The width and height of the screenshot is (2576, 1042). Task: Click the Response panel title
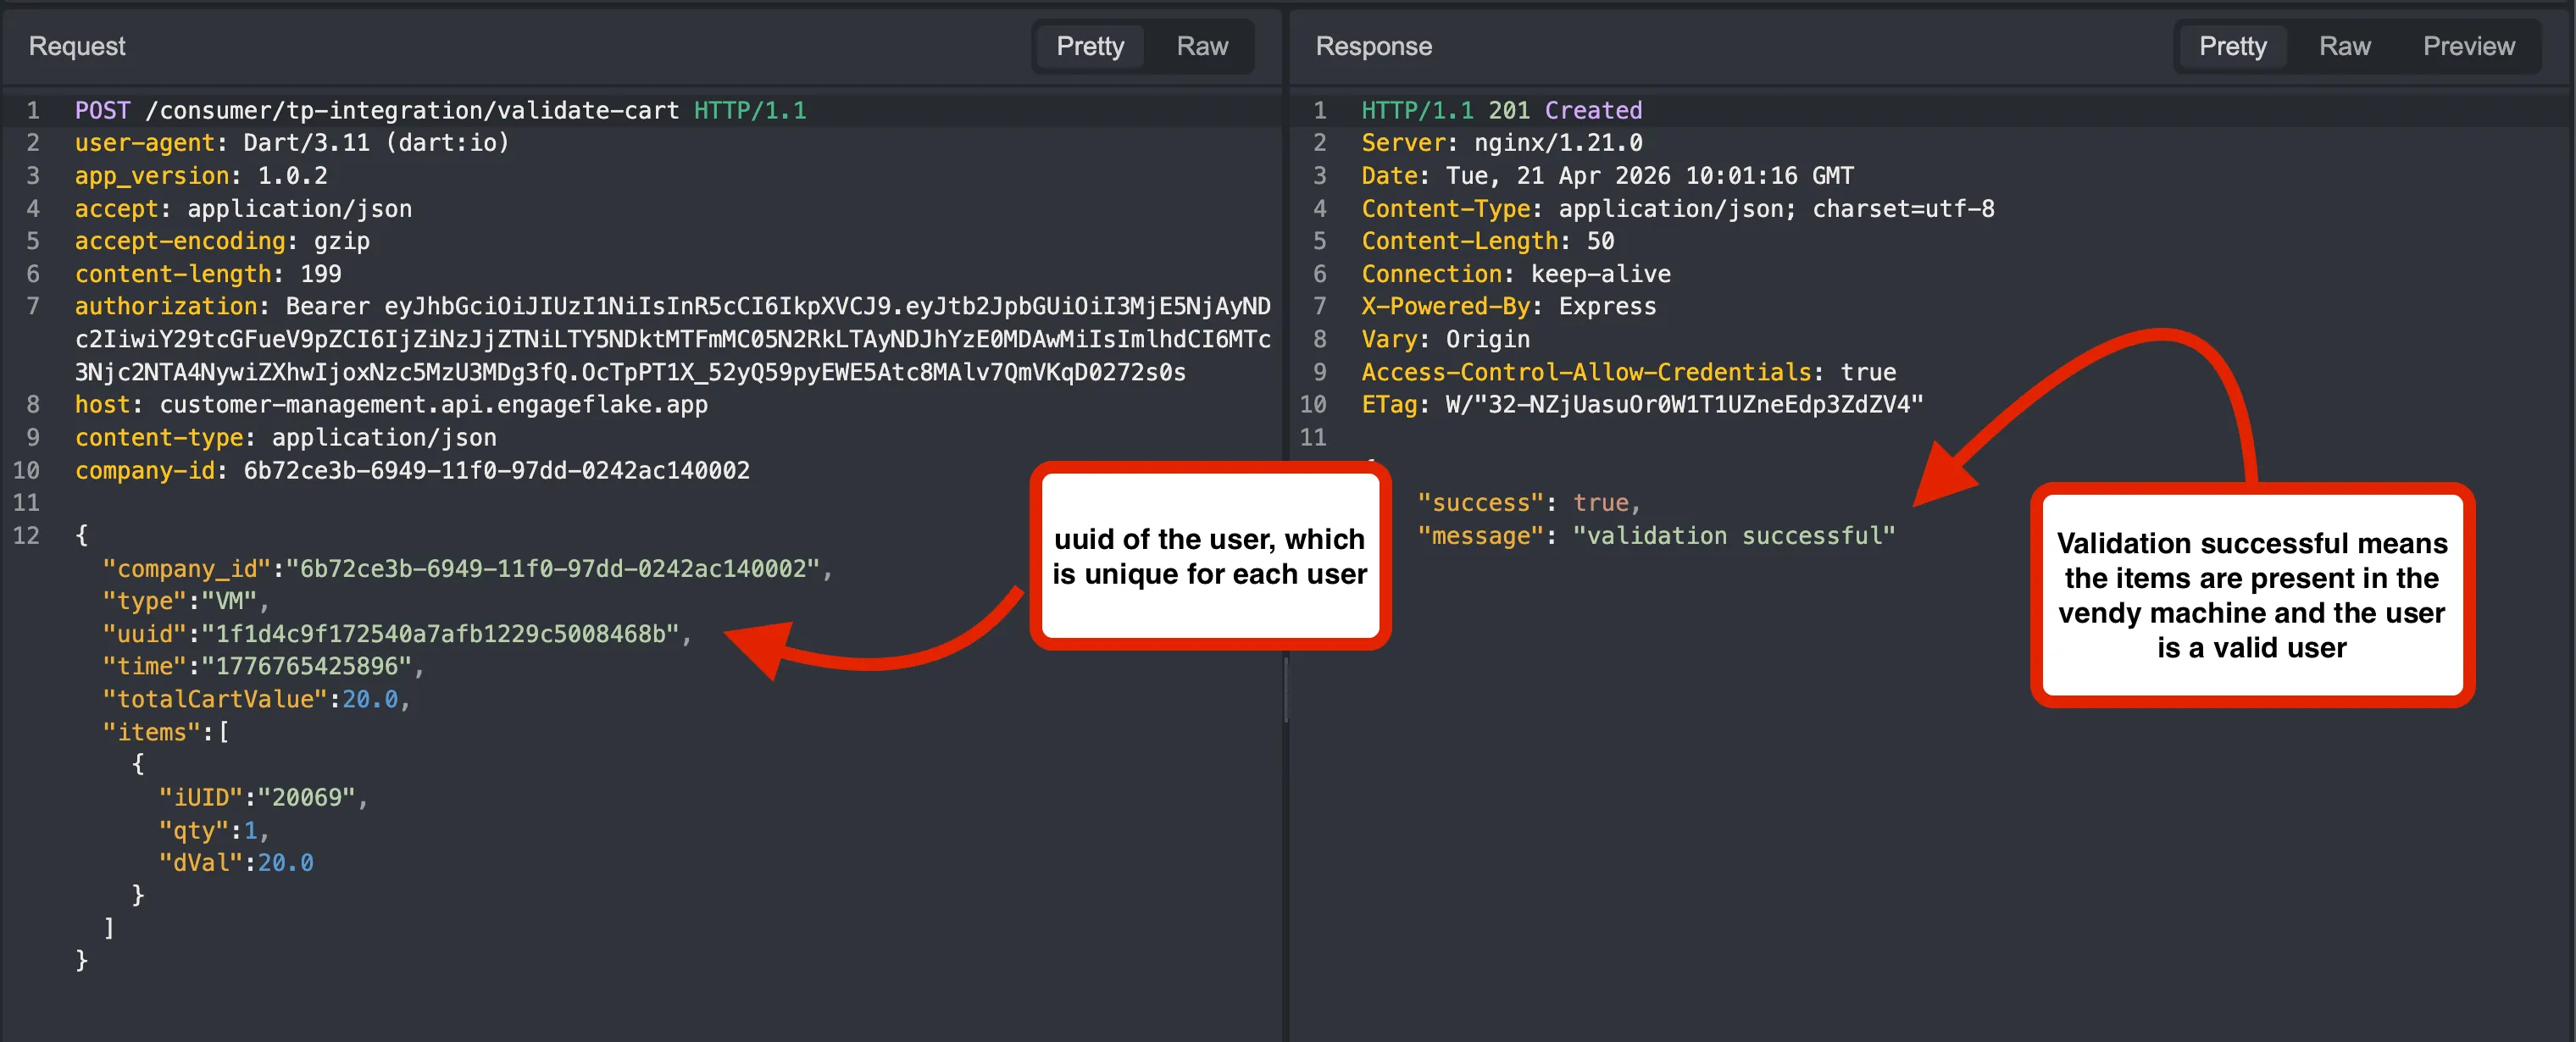(x=1373, y=46)
